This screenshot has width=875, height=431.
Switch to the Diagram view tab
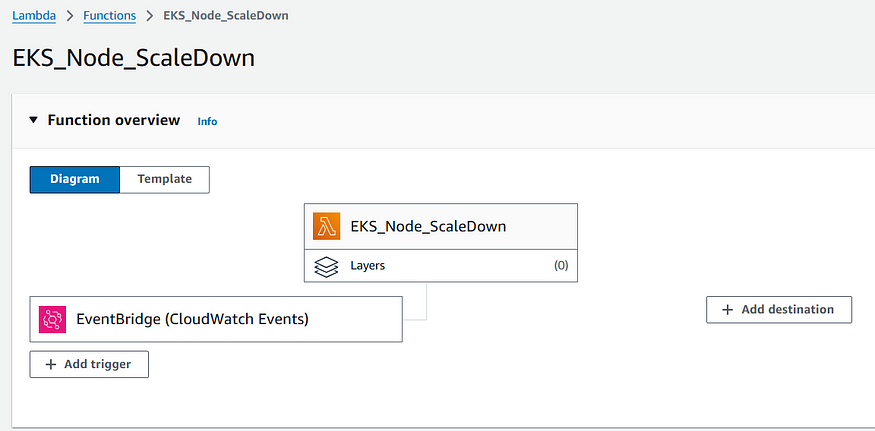pyautogui.click(x=75, y=180)
